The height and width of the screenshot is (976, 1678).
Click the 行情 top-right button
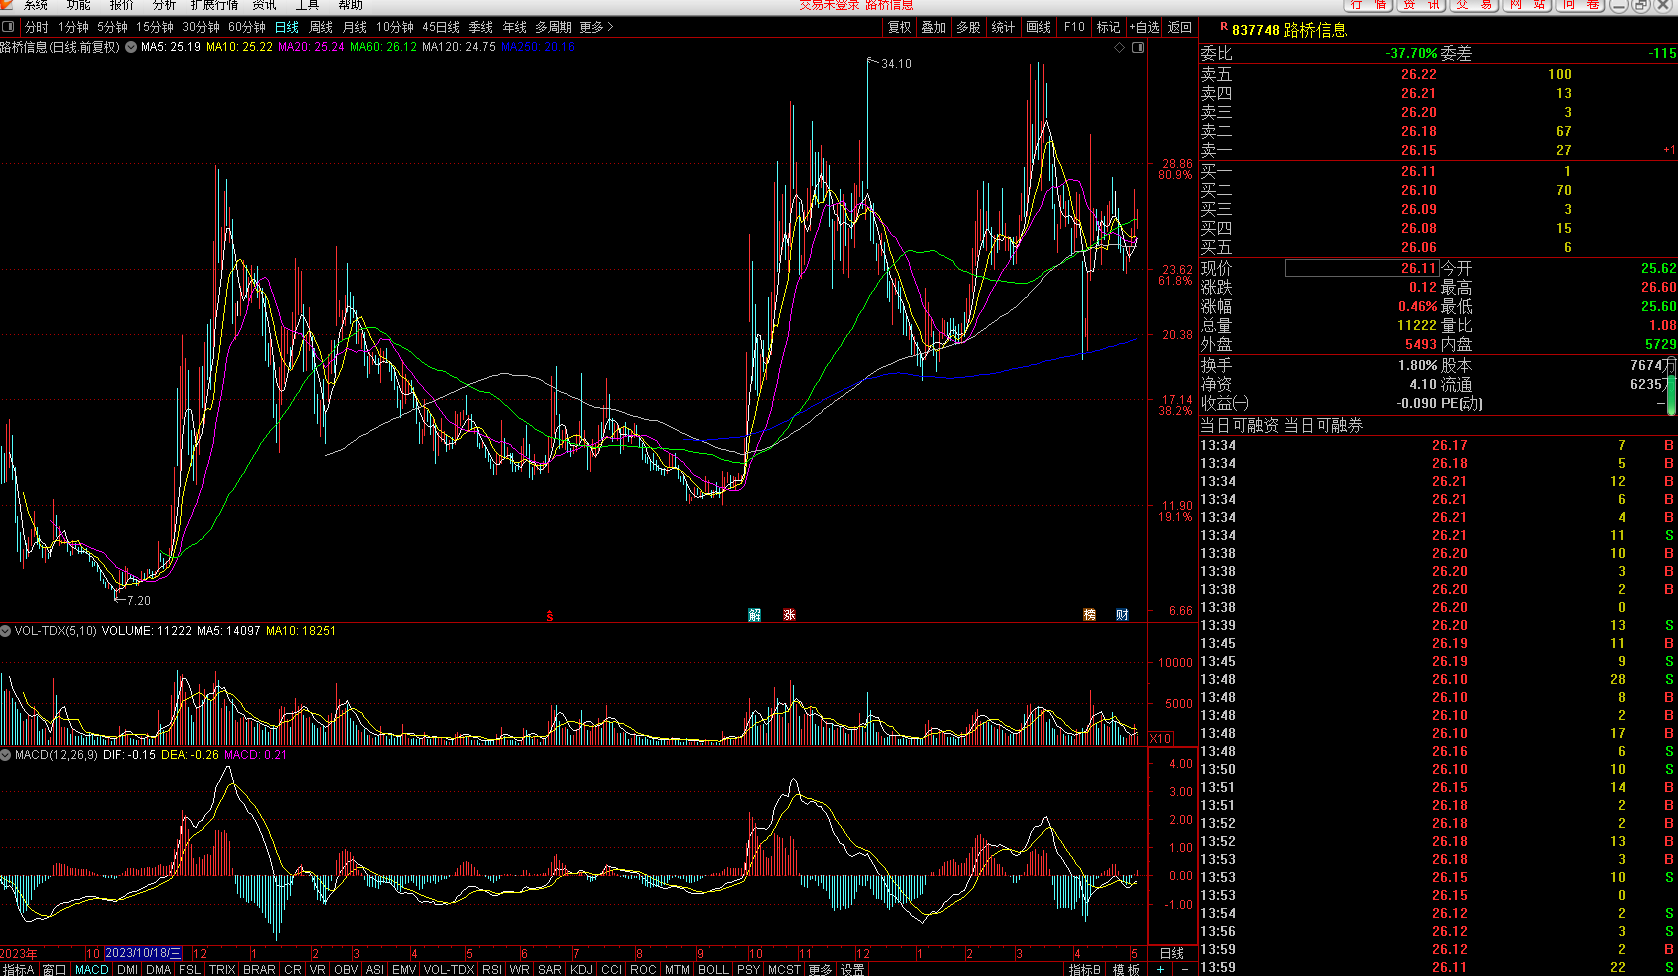pyautogui.click(x=1368, y=5)
